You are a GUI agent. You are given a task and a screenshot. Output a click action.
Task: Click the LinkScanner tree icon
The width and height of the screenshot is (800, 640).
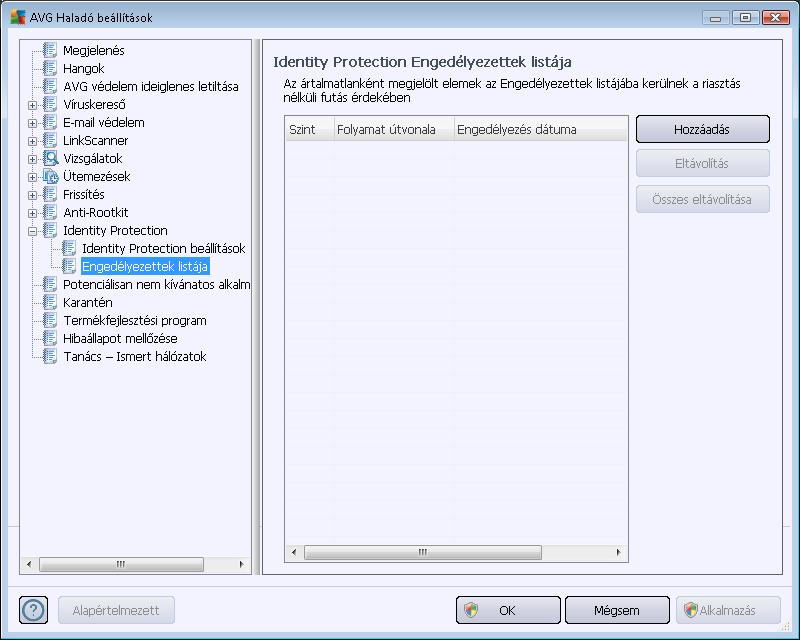click(50, 140)
